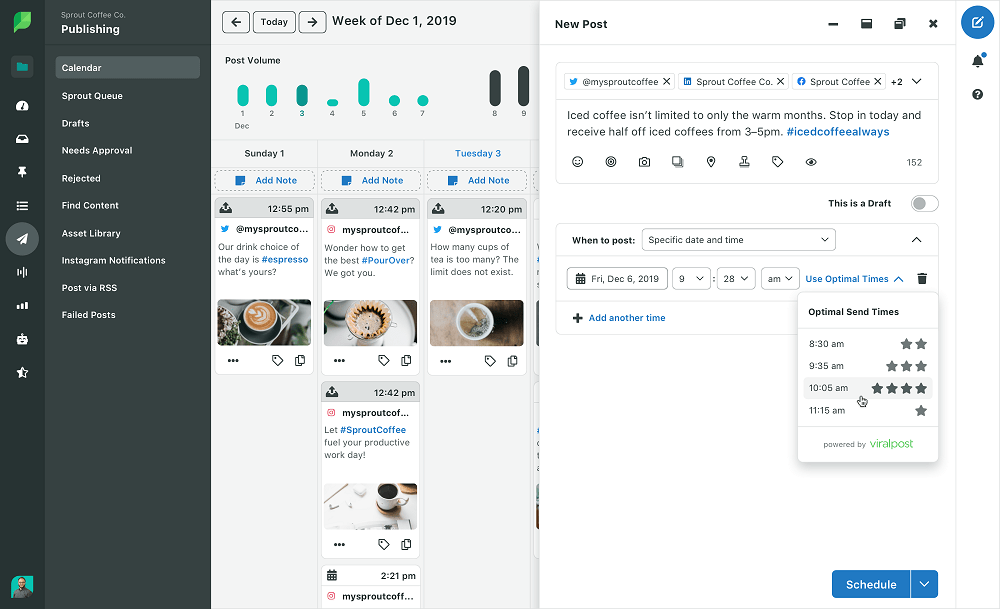Open the Specific date and time dropdown
Screen dimensions: 1000x609
(739, 240)
